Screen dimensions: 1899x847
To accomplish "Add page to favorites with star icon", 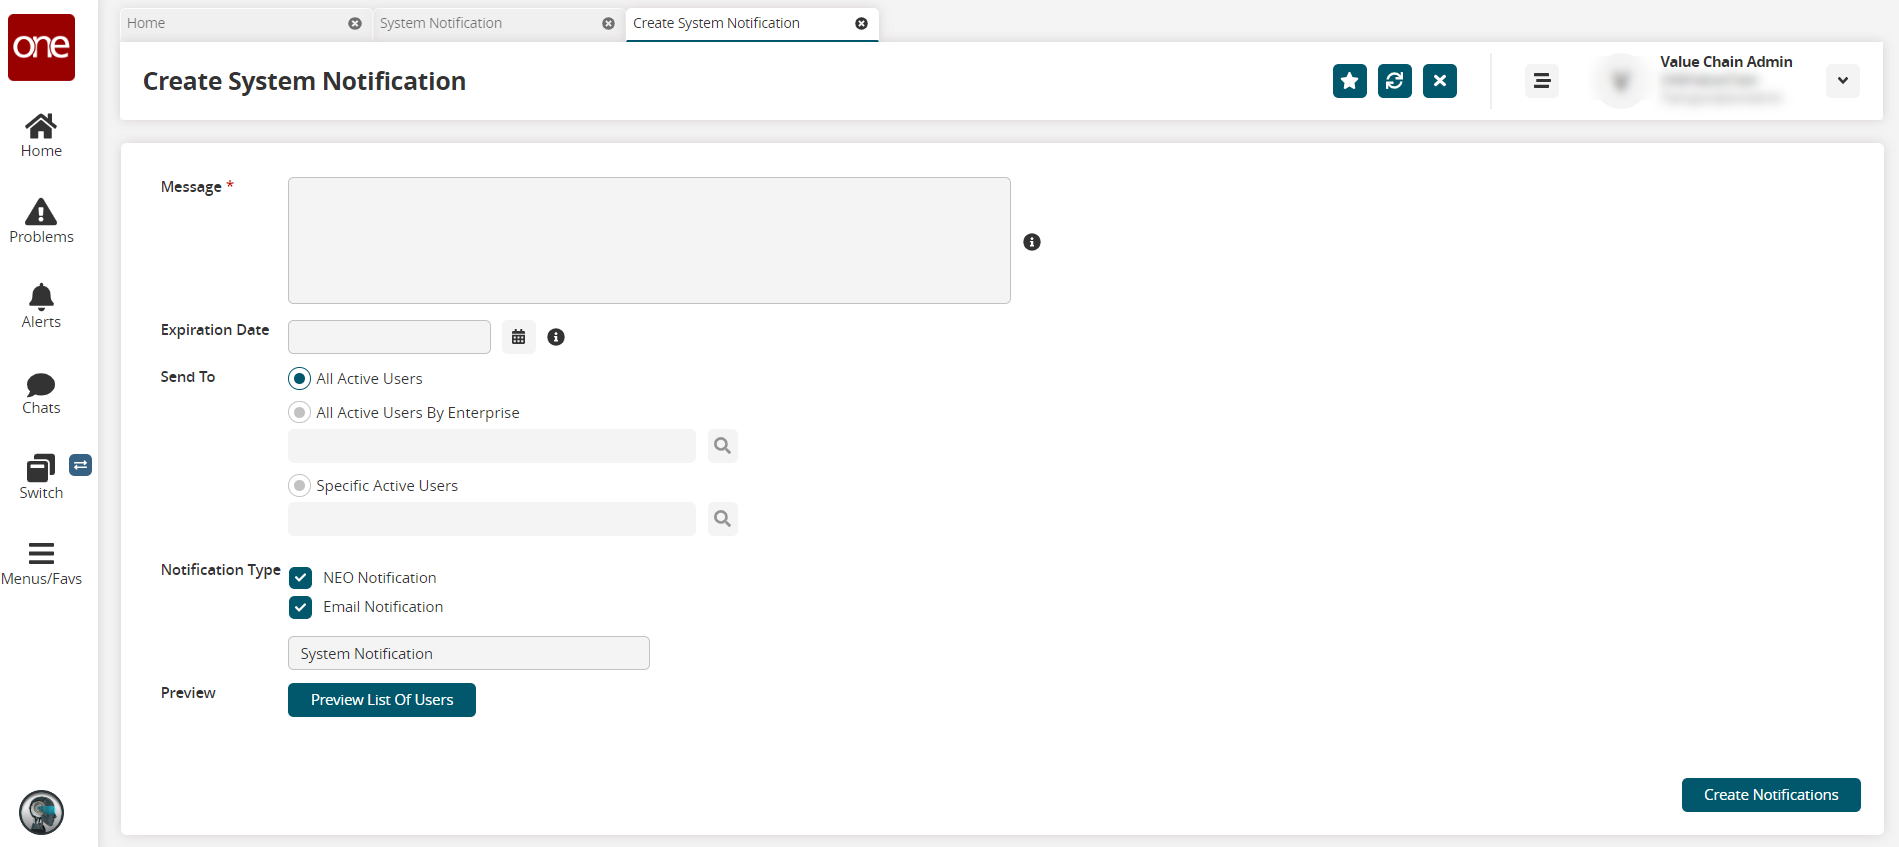I will pos(1350,81).
